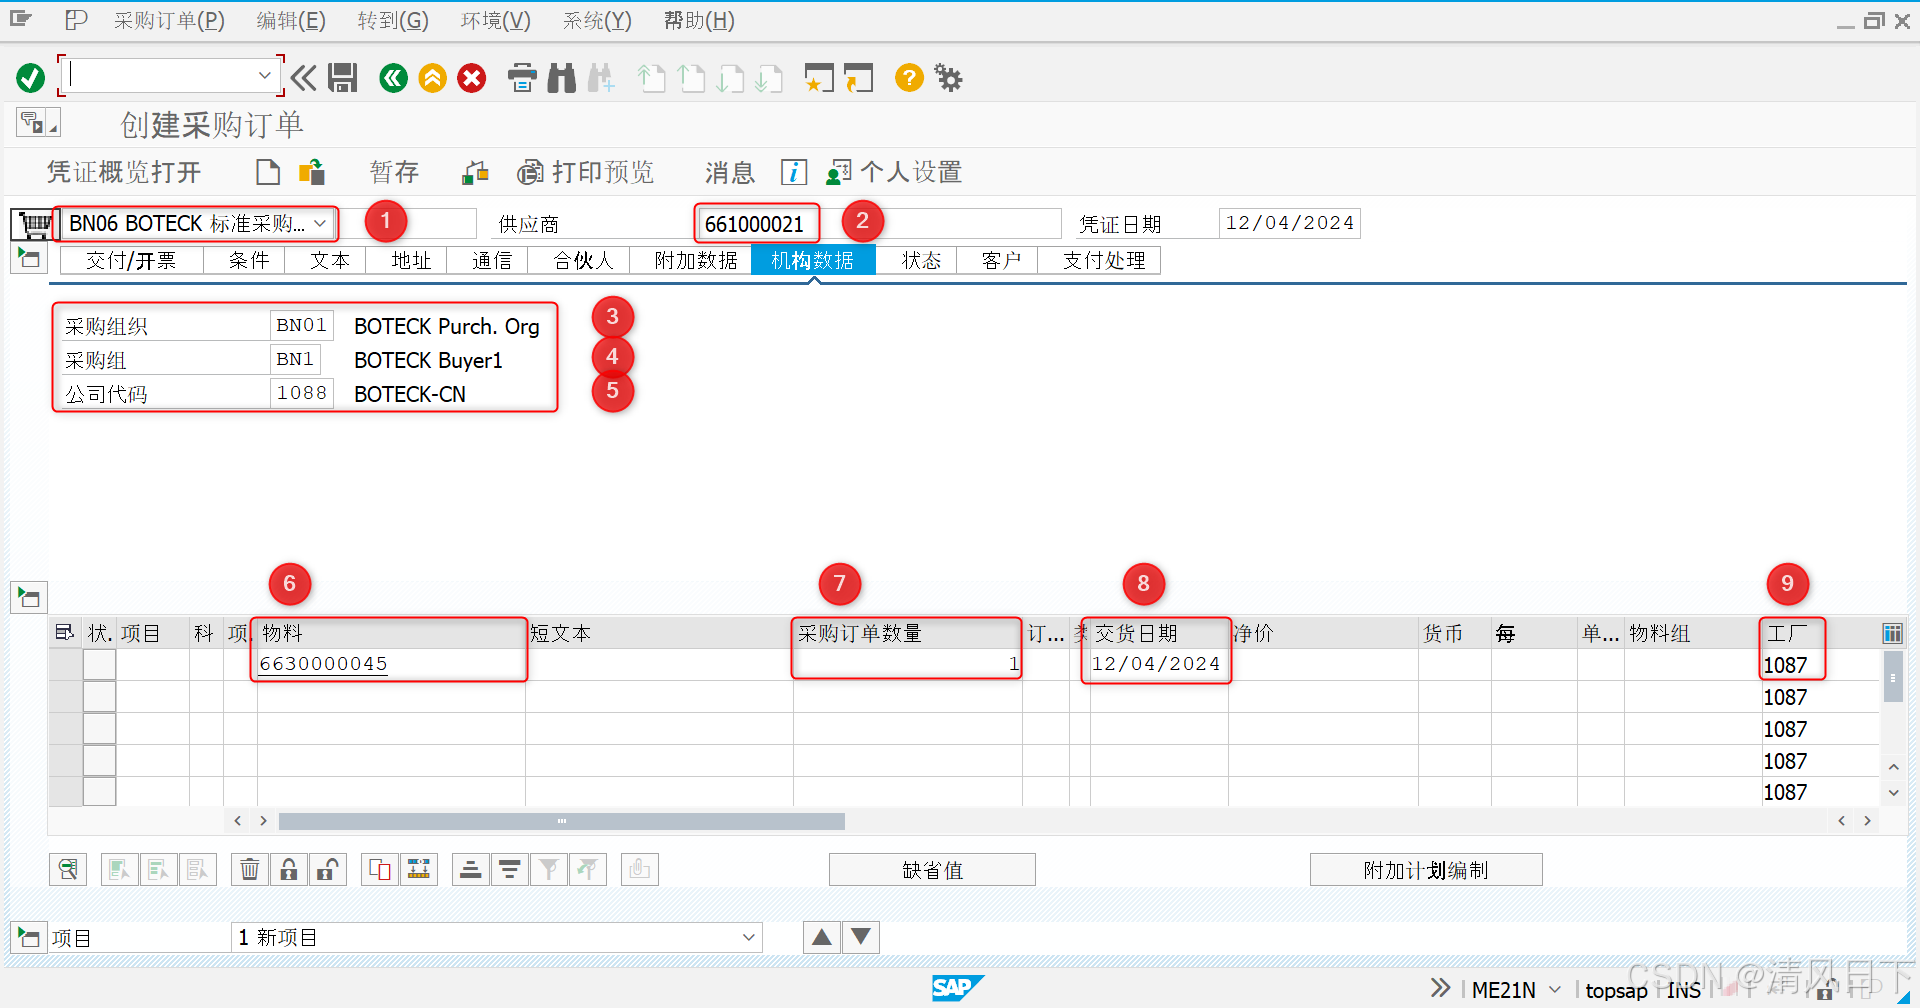Click the generate shortcut icon
This screenshot has height=1008, width=1920.
click(858, 78)
